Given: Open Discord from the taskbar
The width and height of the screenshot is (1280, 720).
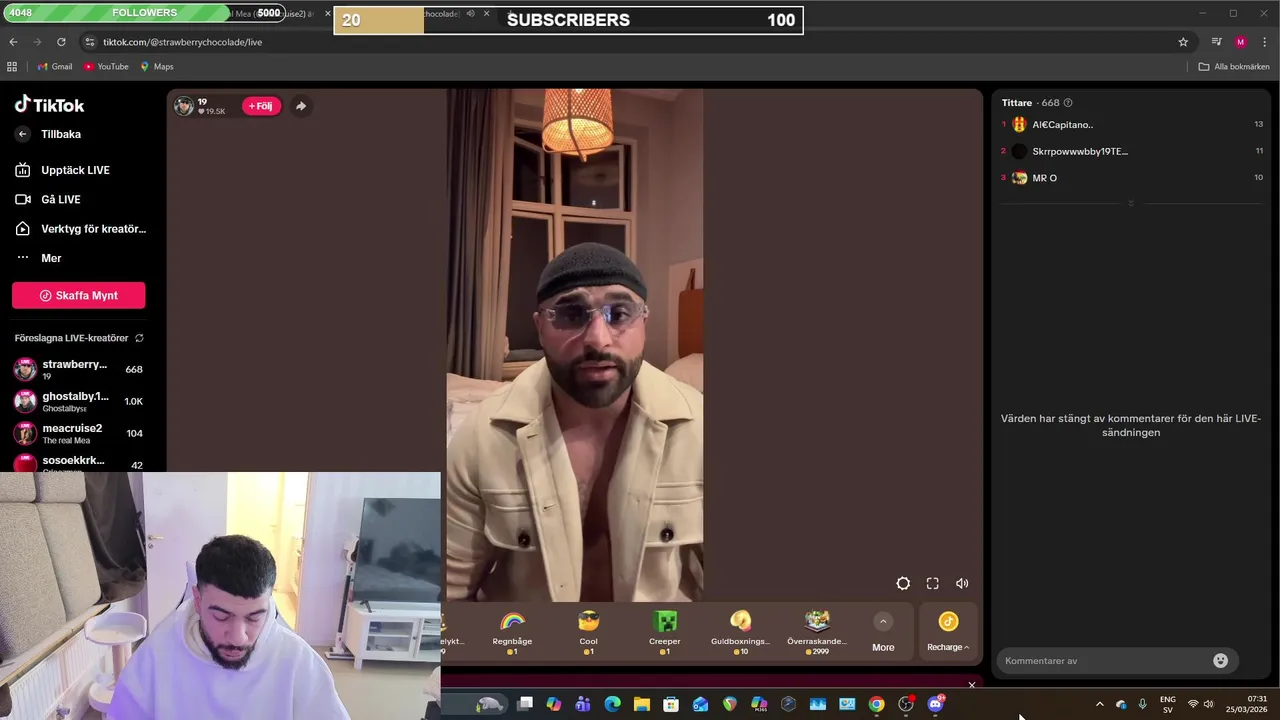Looking at the screenshot, I should click(935, 704).
